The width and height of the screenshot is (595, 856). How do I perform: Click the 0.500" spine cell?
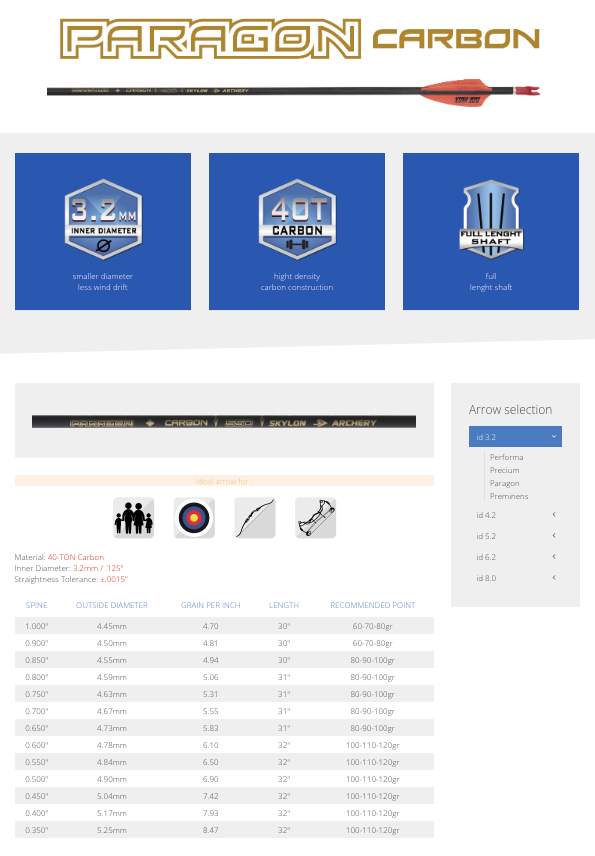[x=37, y=778]
